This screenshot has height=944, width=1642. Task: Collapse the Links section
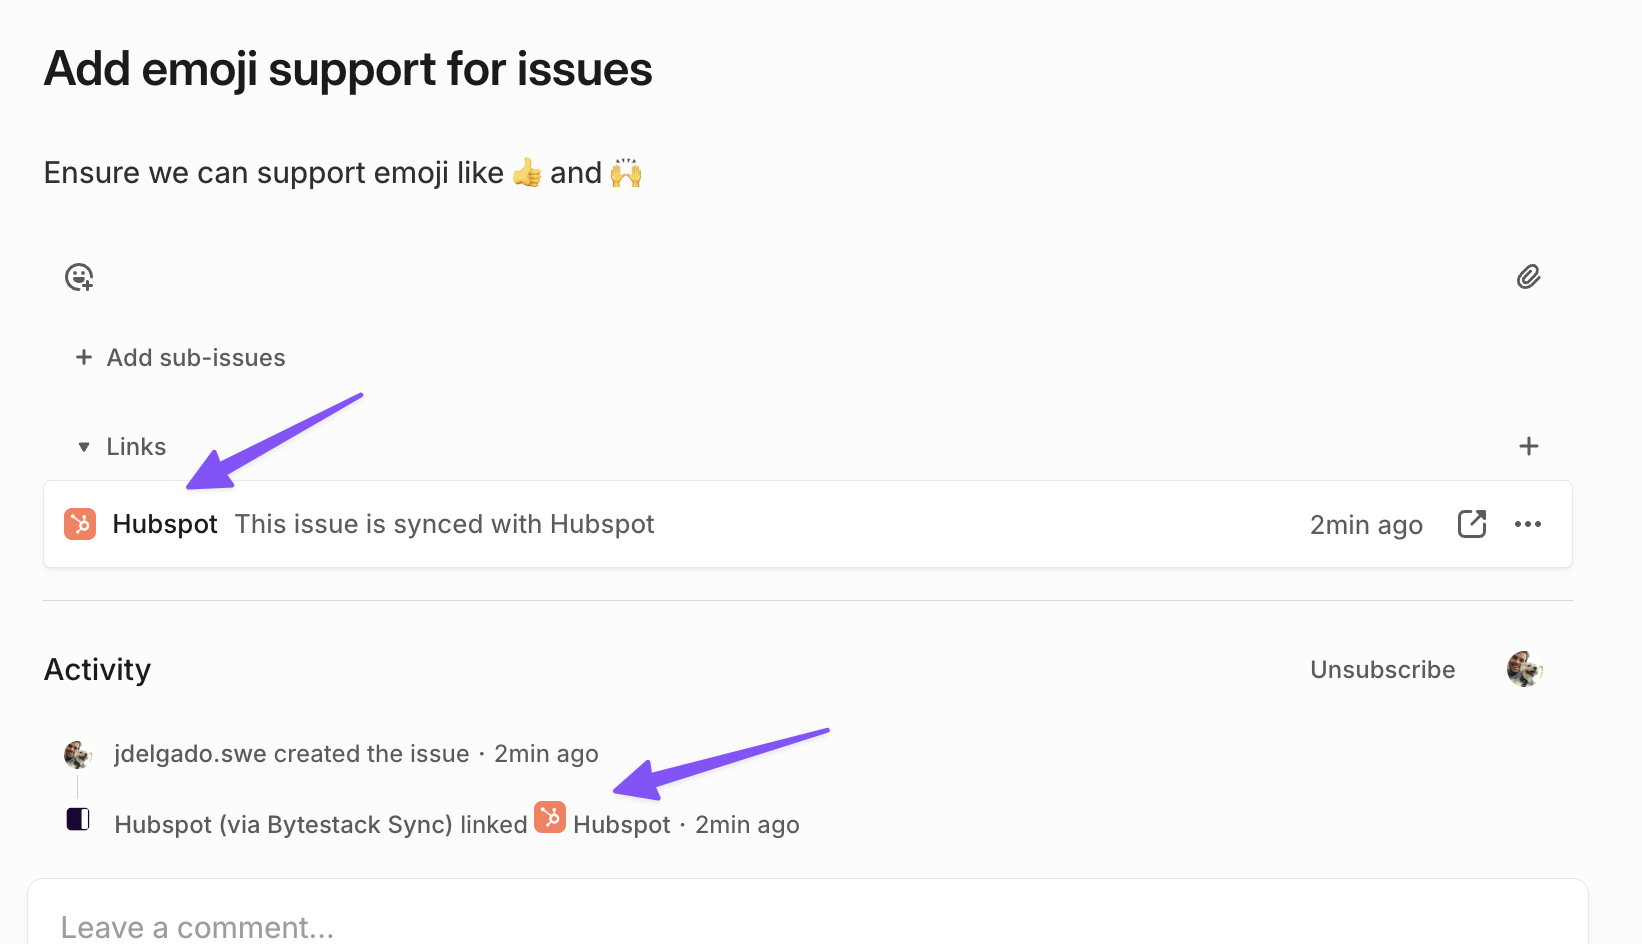(84, 447)
